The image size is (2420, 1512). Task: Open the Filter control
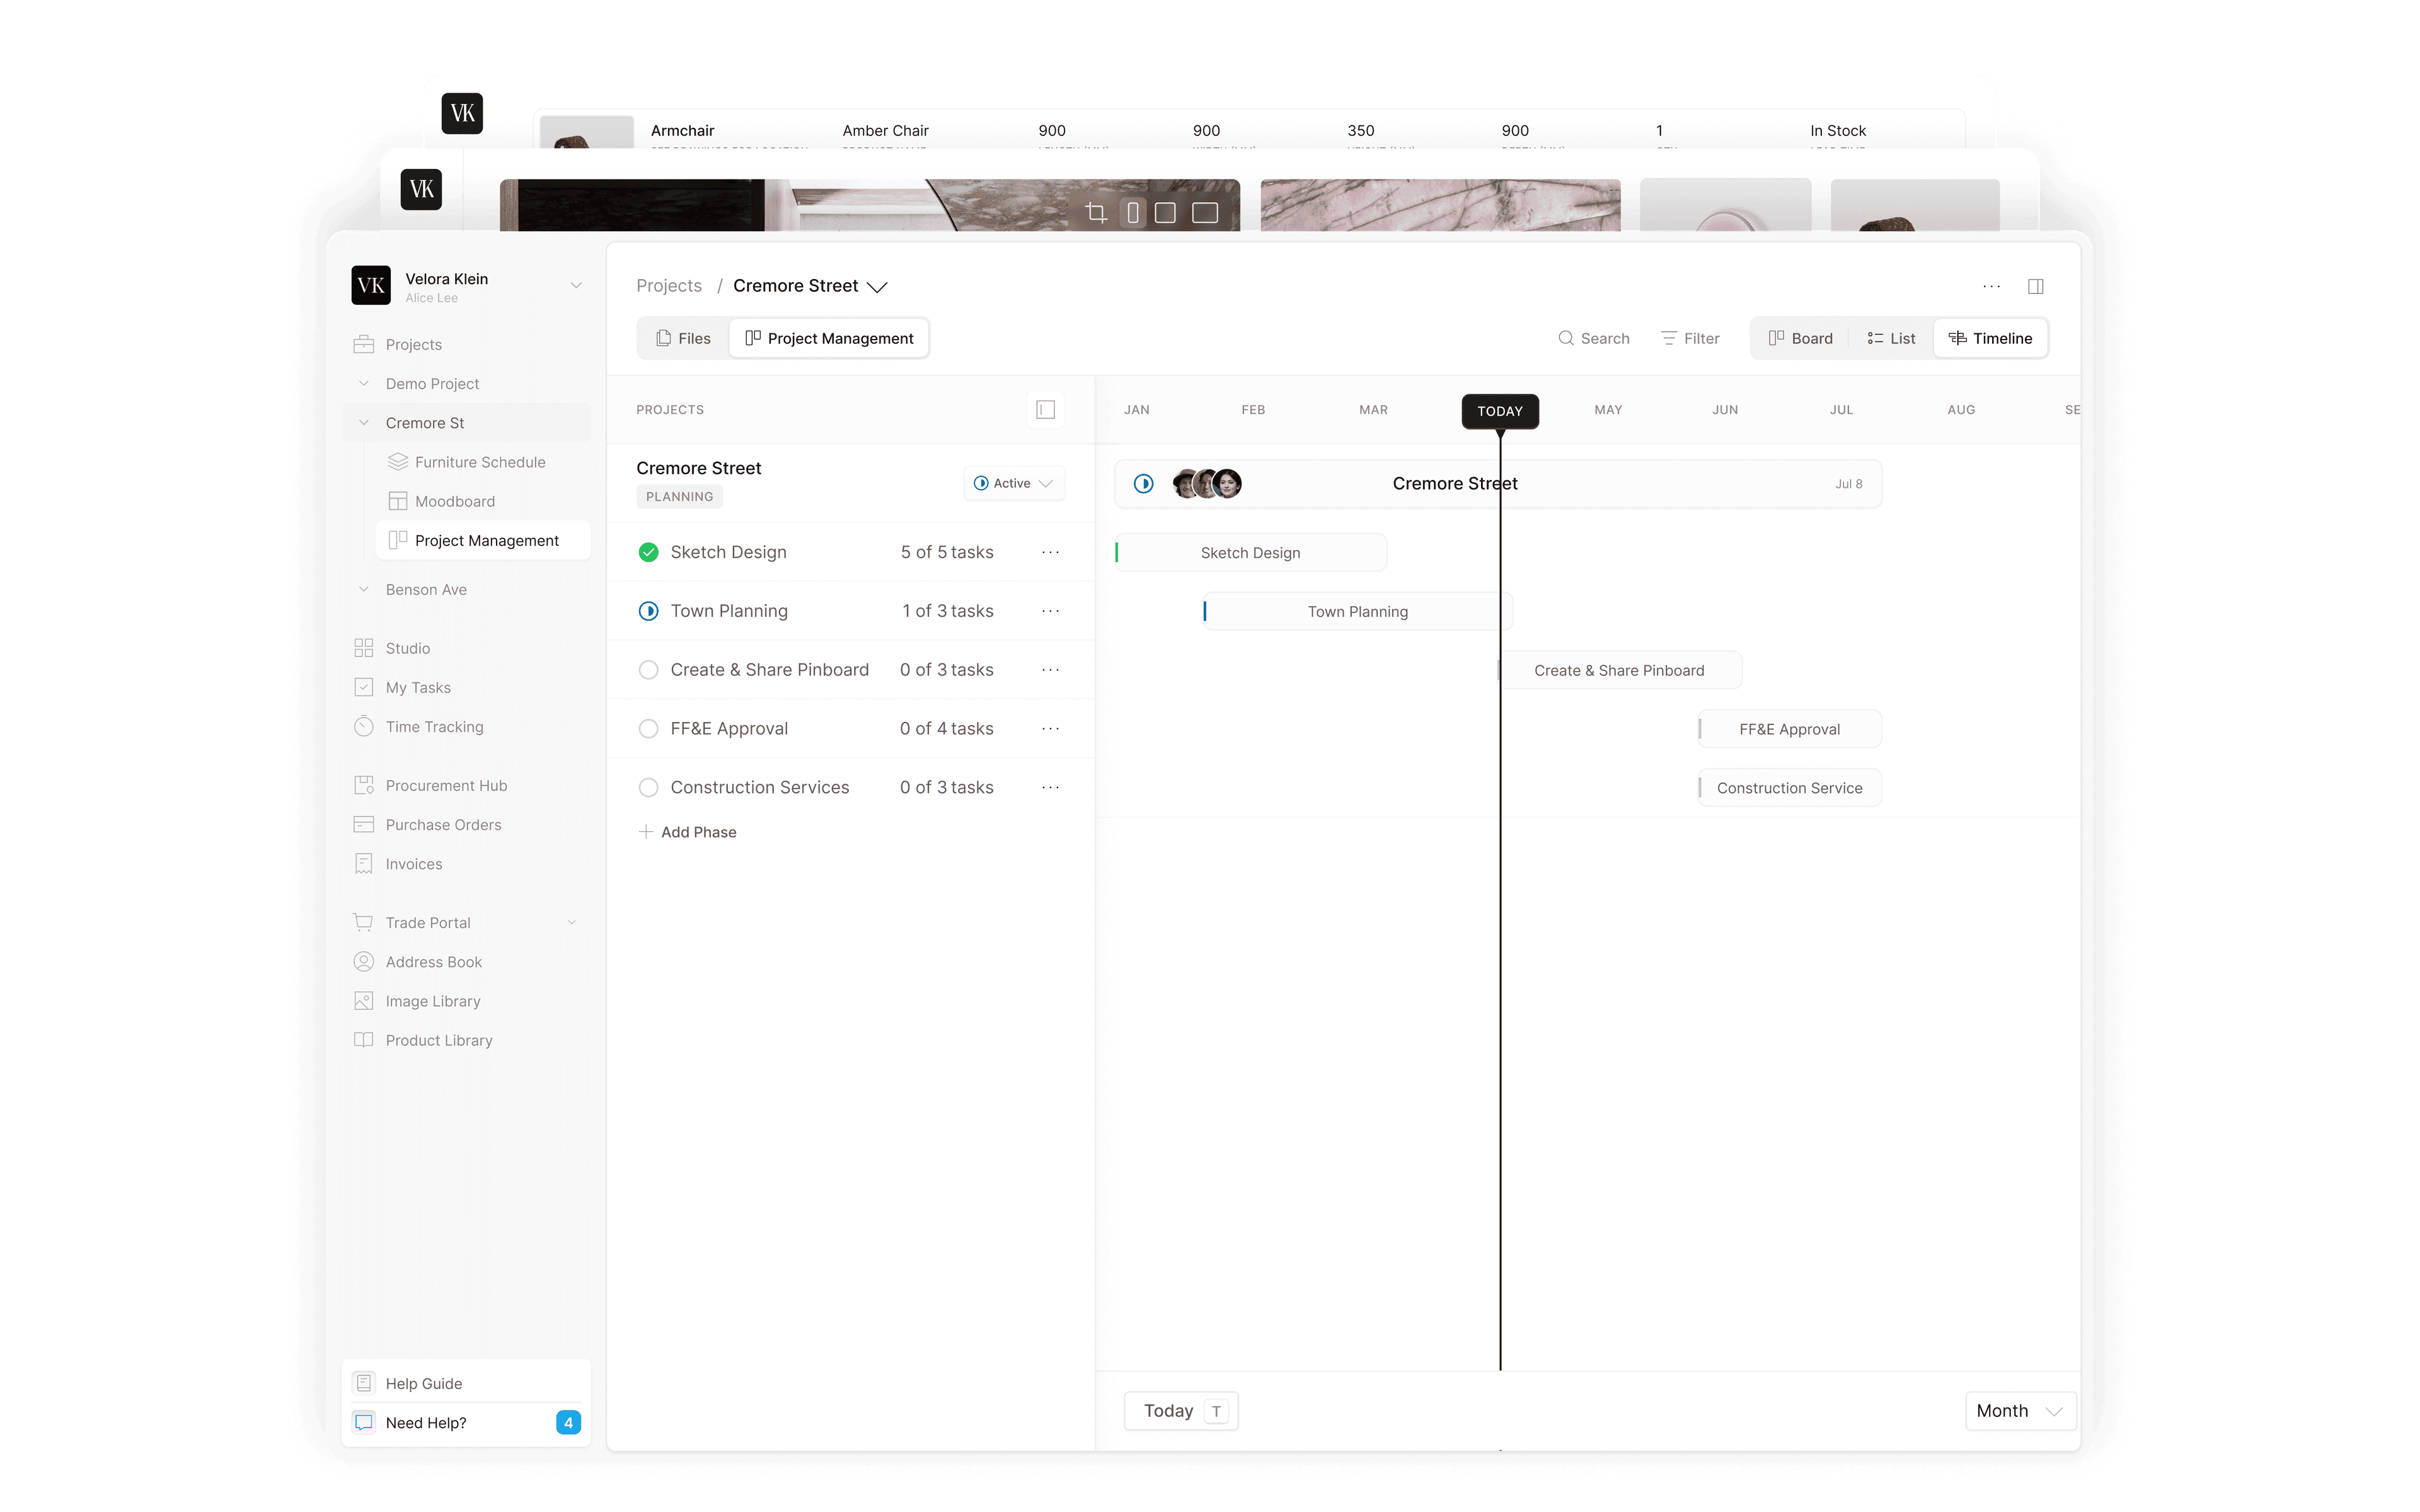(x=1690, y=338)
